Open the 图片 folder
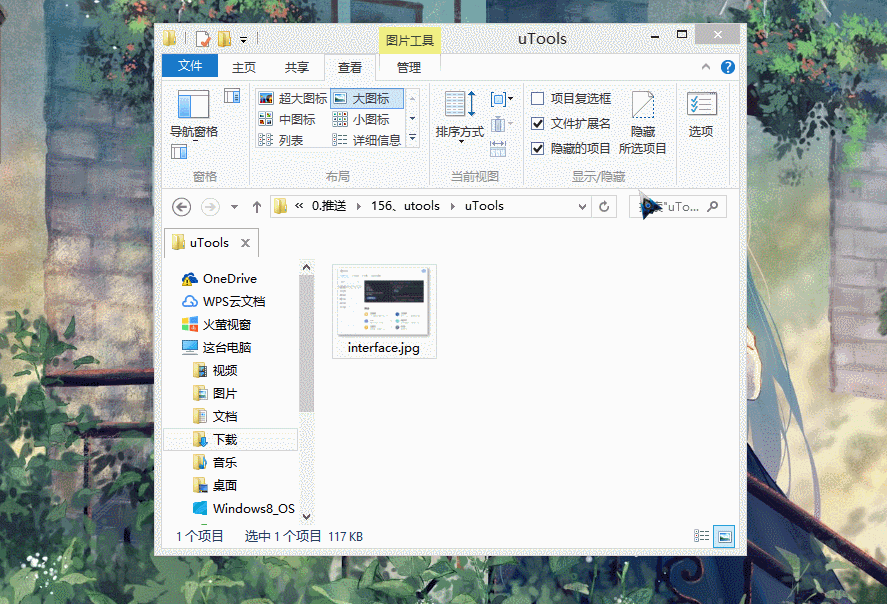 tap(215, 394)
